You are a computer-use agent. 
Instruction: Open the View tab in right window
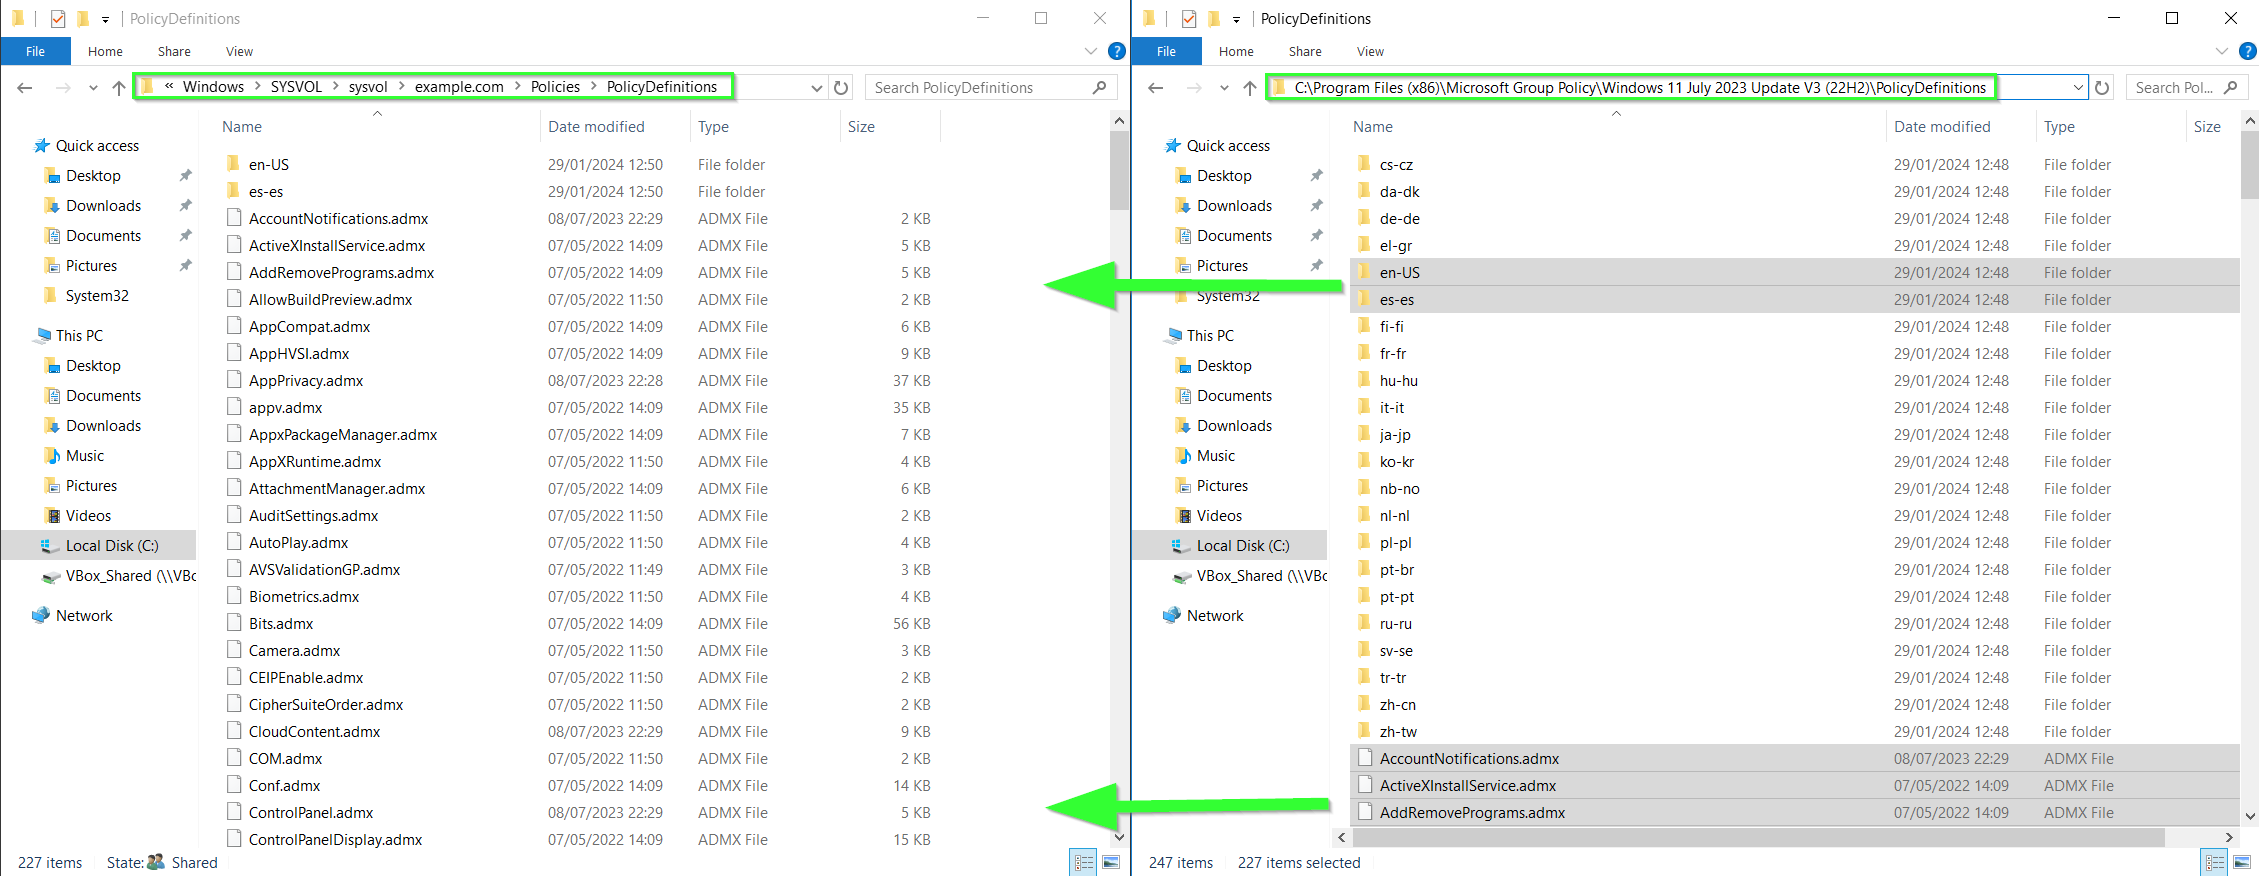[x=1370, y=51]
